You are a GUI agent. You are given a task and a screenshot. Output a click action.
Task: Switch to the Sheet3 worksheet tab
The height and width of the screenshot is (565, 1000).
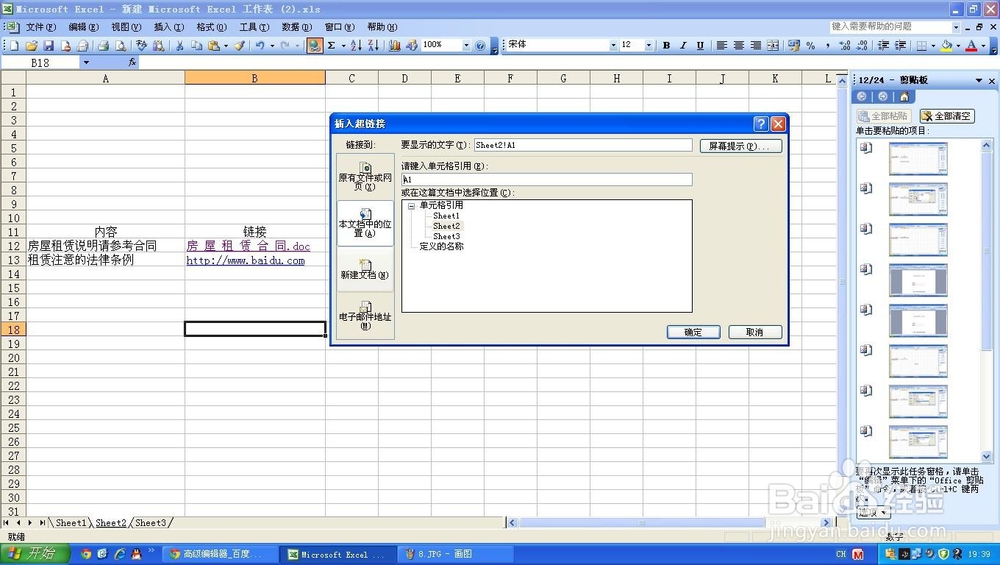coord(151,523)
